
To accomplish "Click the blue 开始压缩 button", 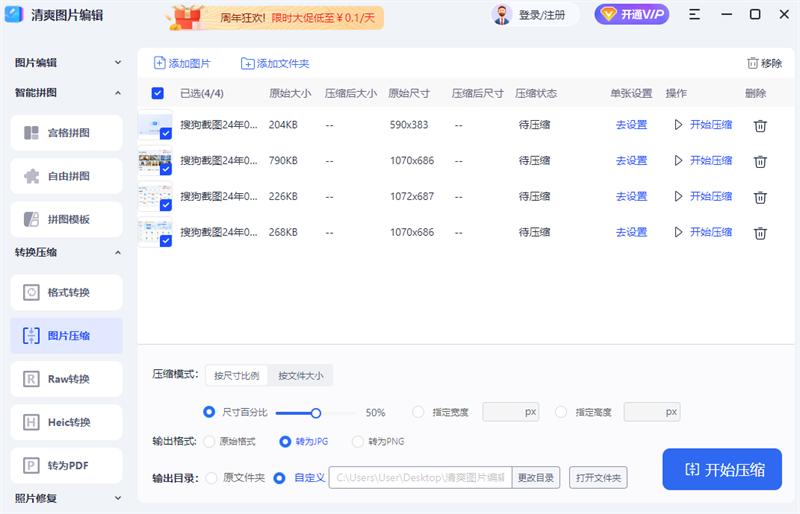I will (721, 469).
